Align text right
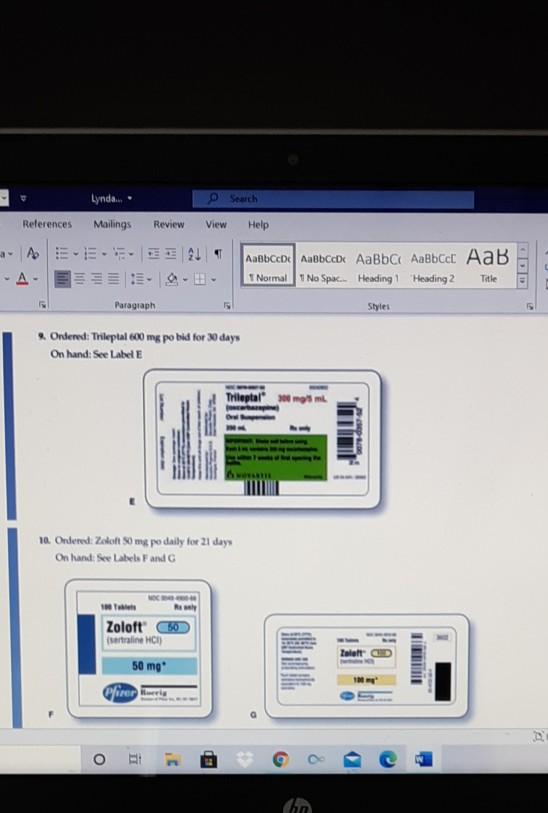Viewport: 548px width, 813px height. click(96, 279)
